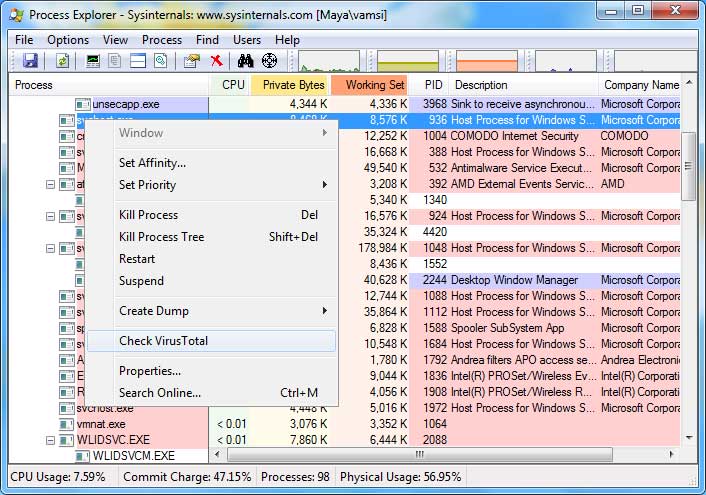Screen dimensions: 706x495
Task: Click the Process Explorer title bar icon
Action: pos(17,15)
